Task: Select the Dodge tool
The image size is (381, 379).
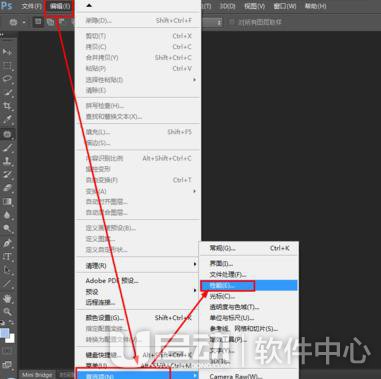Action: coord(7,229)
